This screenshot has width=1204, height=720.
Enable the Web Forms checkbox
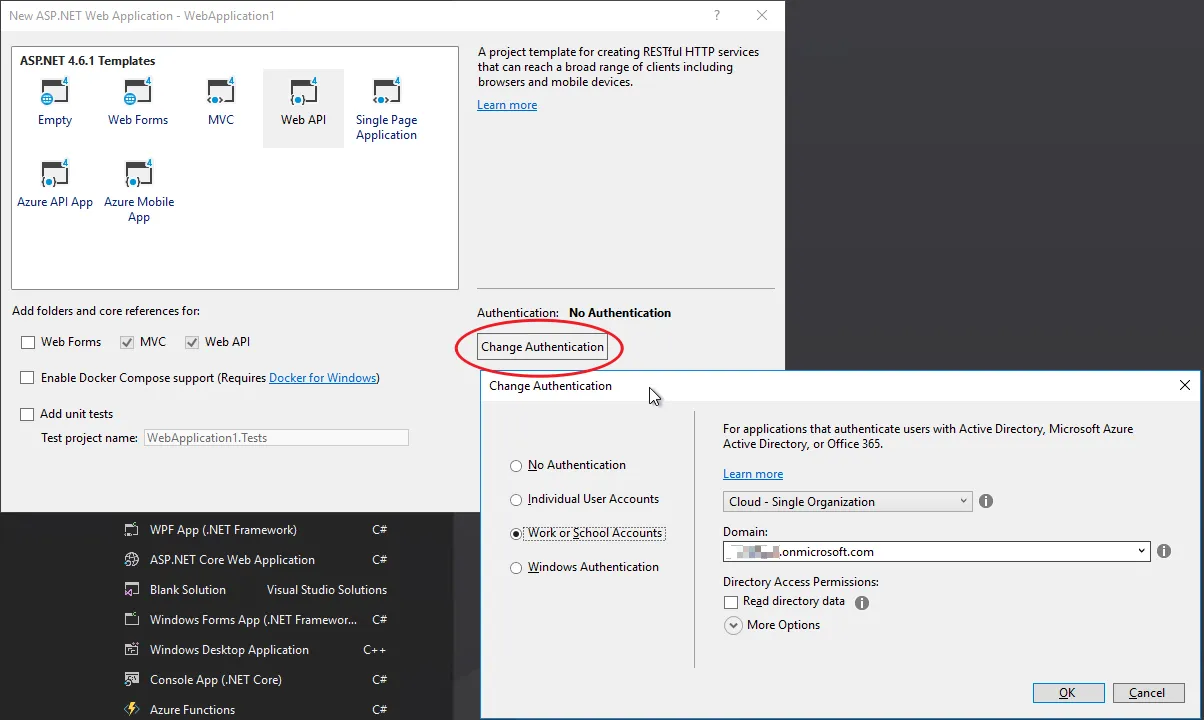pos(28,342)
